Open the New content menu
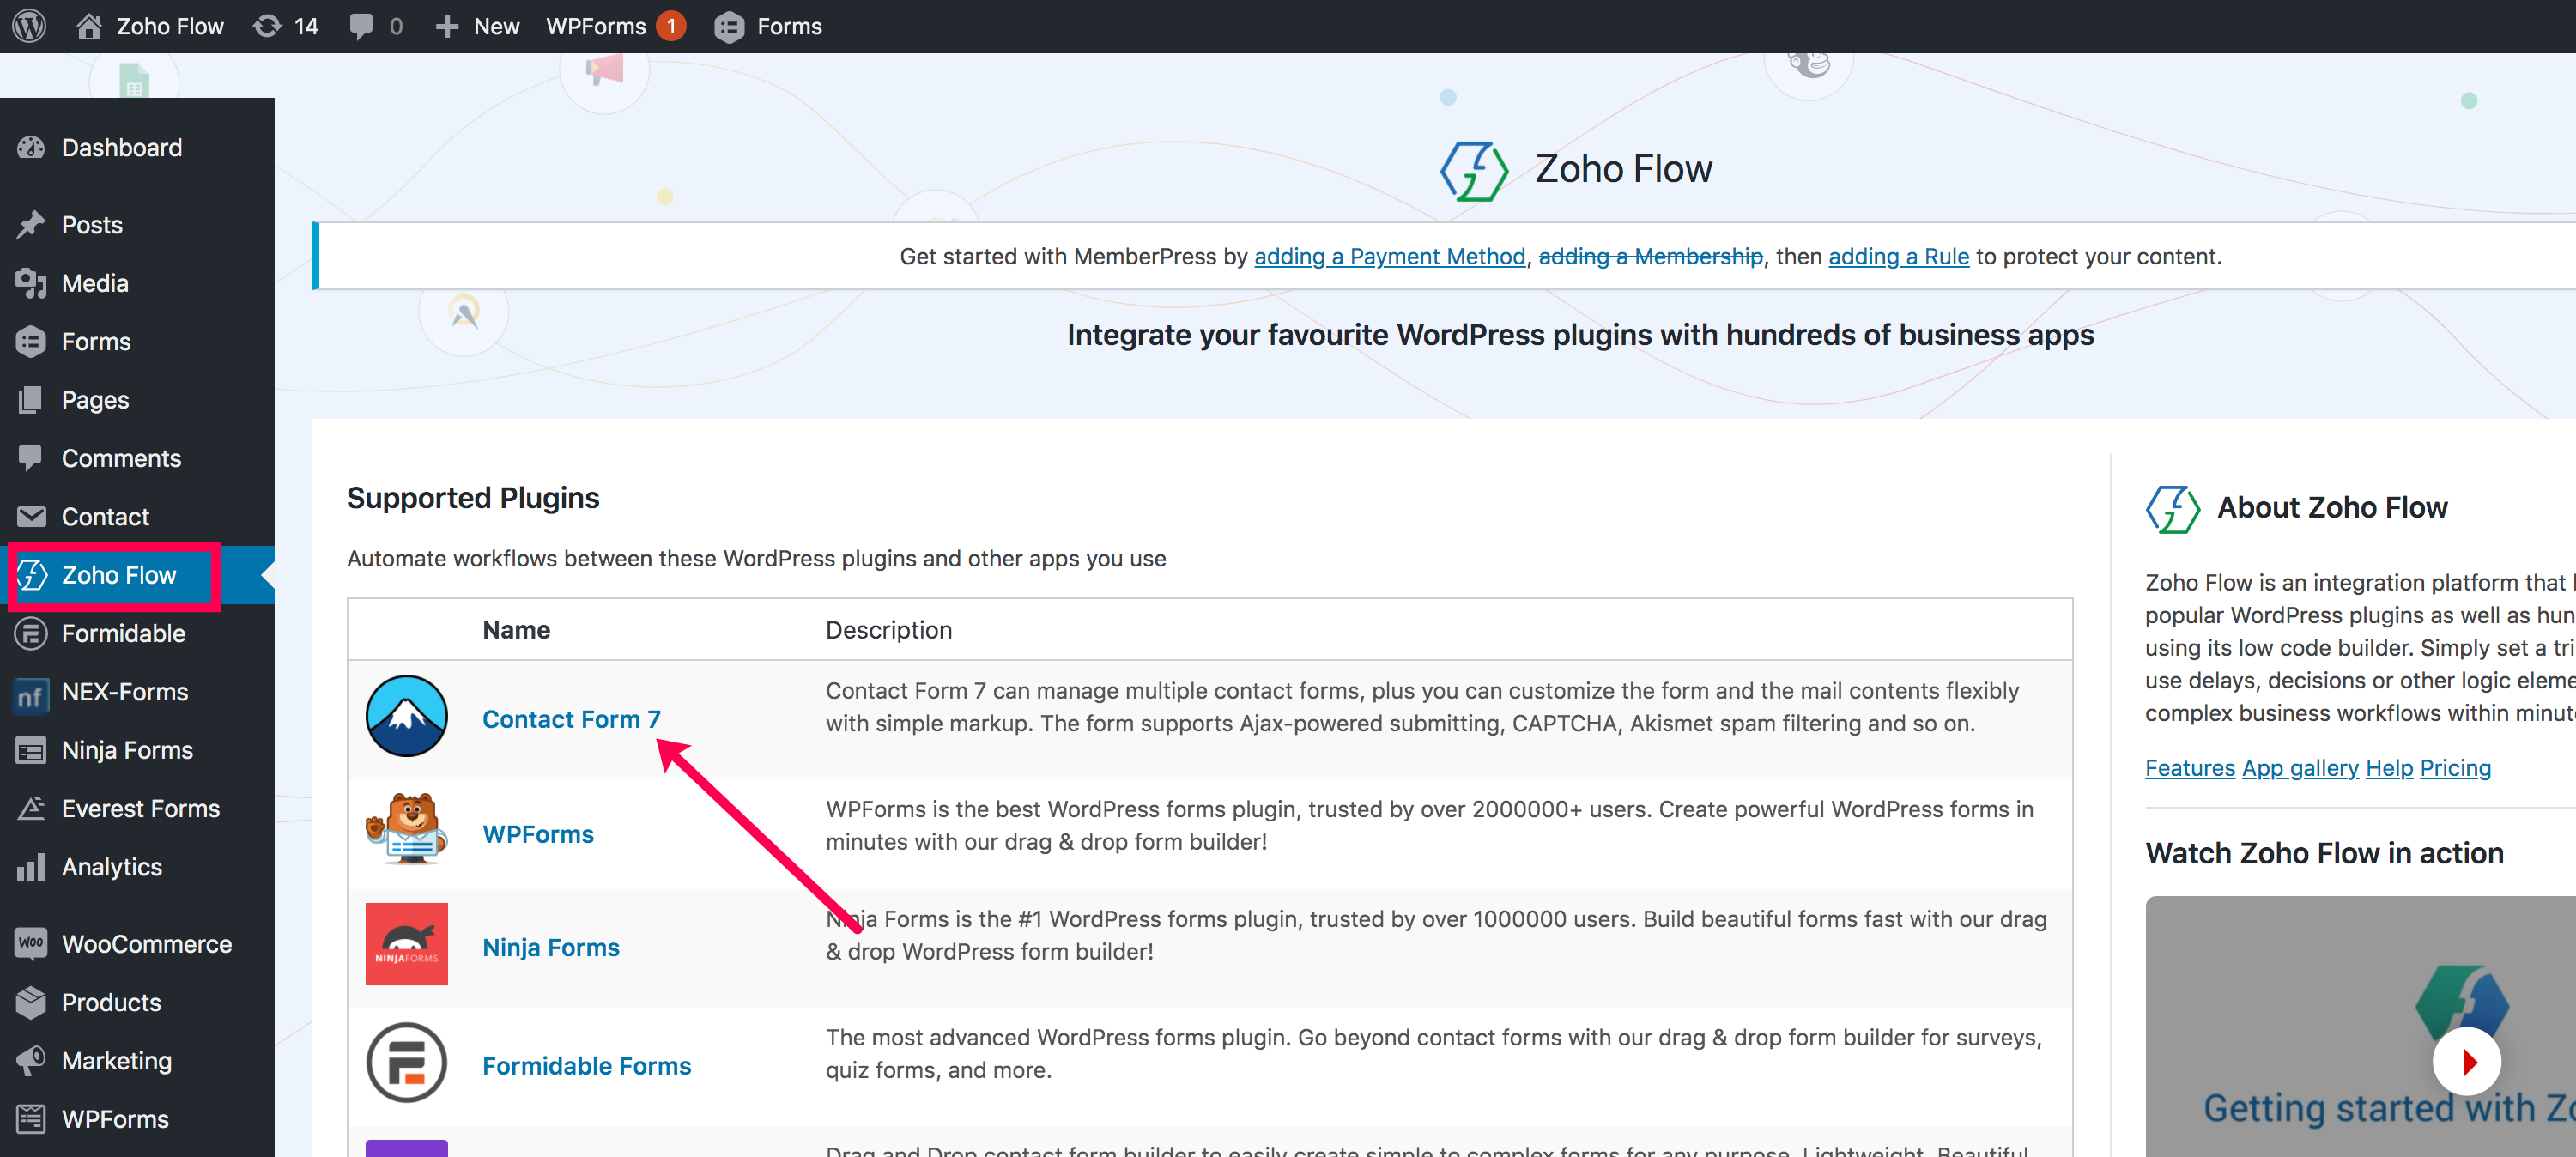Image resolution: width=2576 pixels, height=1157 pixels. coord(478,26)
